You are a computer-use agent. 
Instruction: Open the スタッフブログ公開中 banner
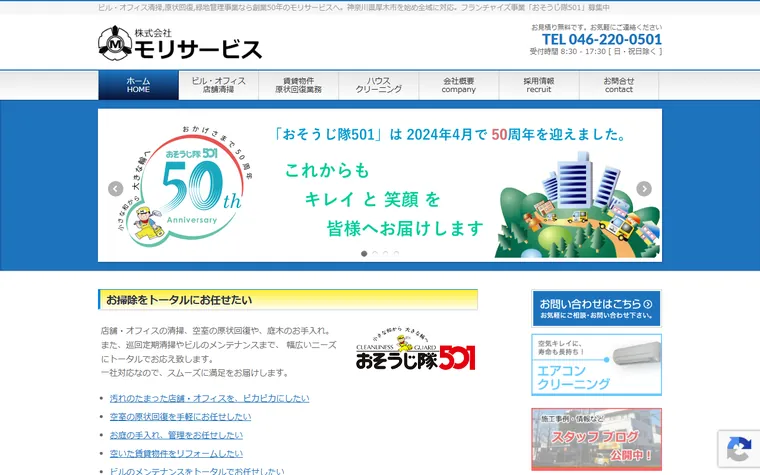point(596,439)
